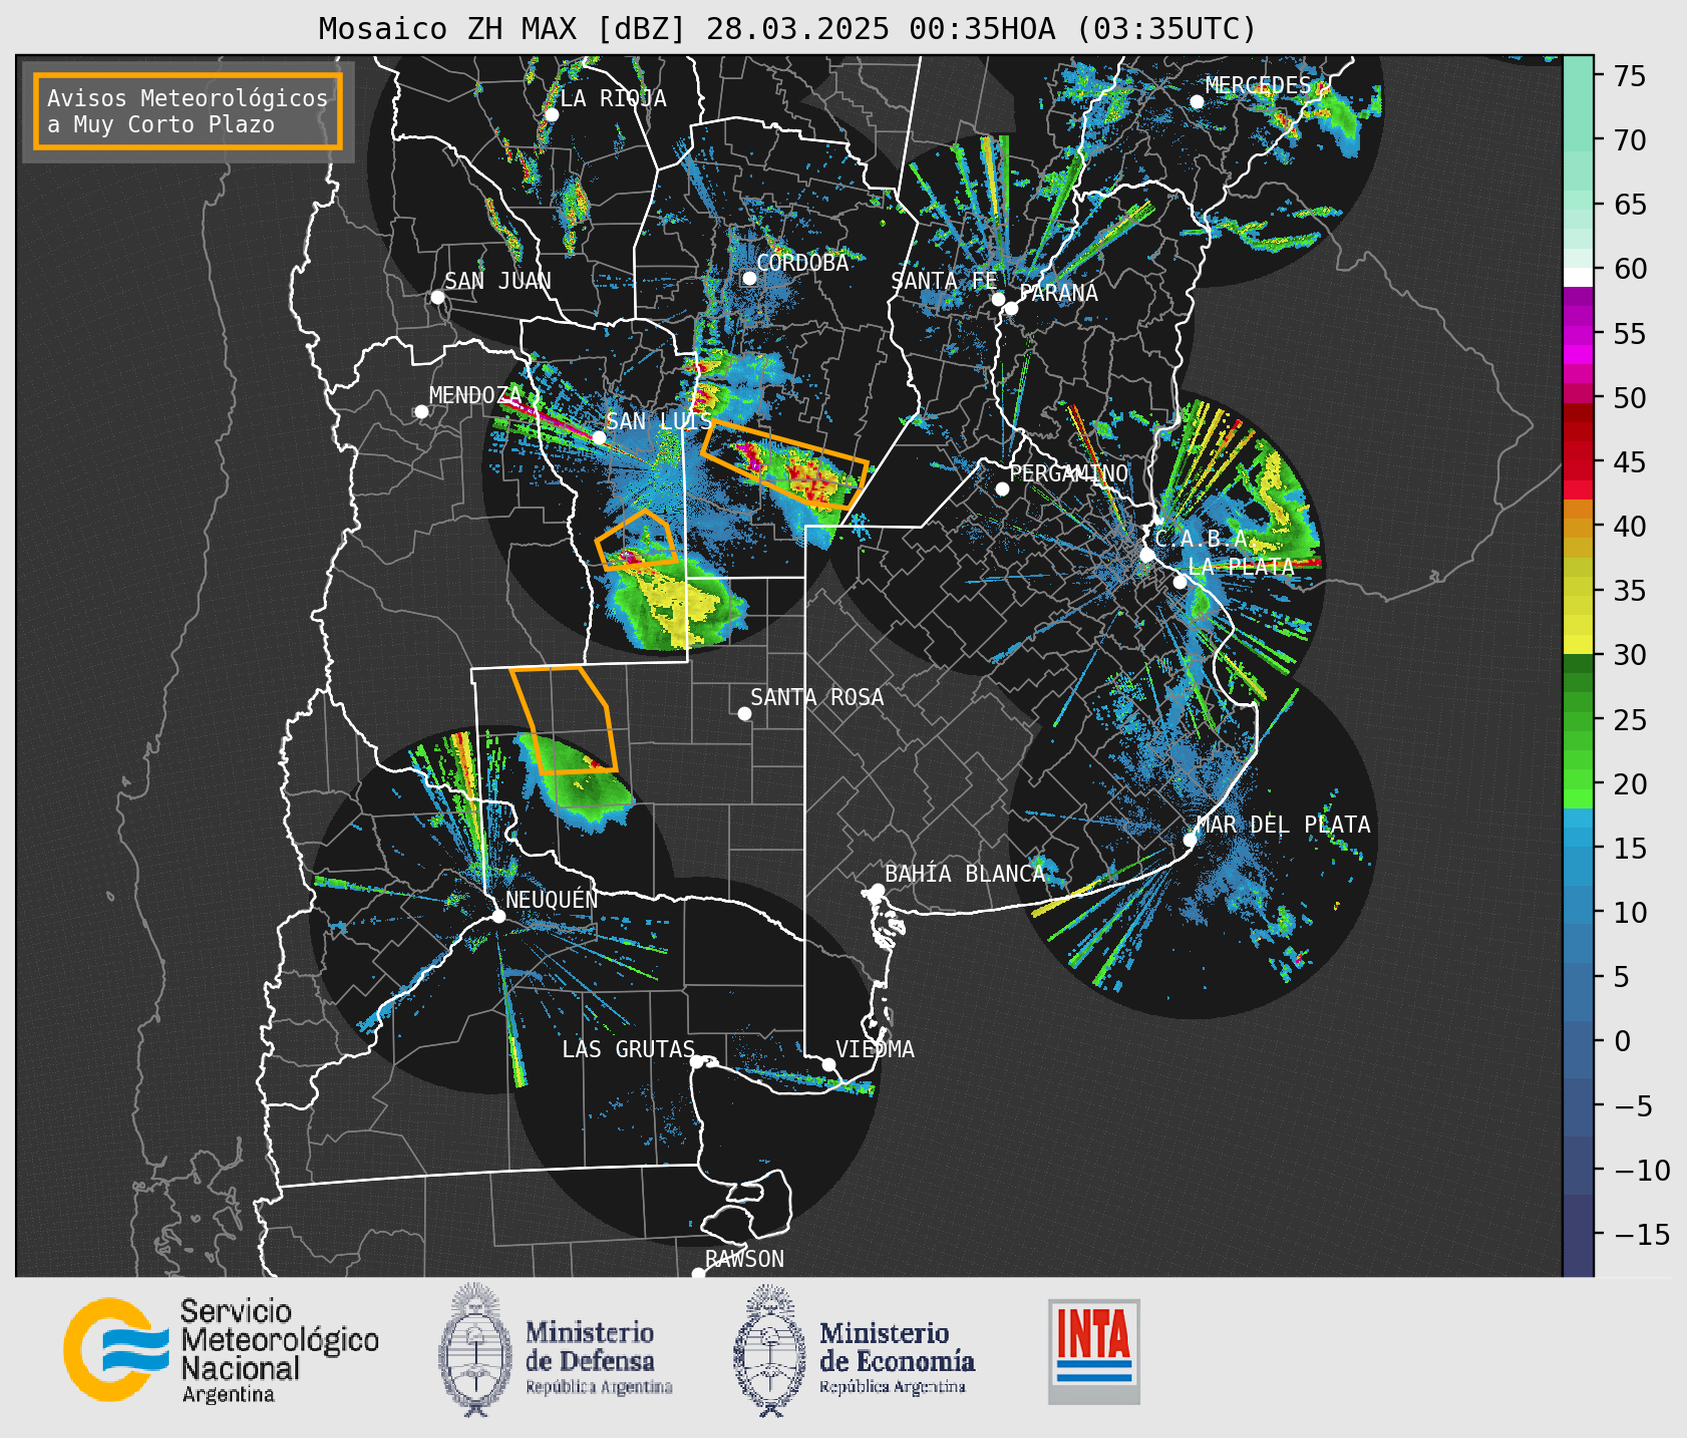
Task: Click the MAR DEL PLATA label text
Action: [x=1283, y=825]
